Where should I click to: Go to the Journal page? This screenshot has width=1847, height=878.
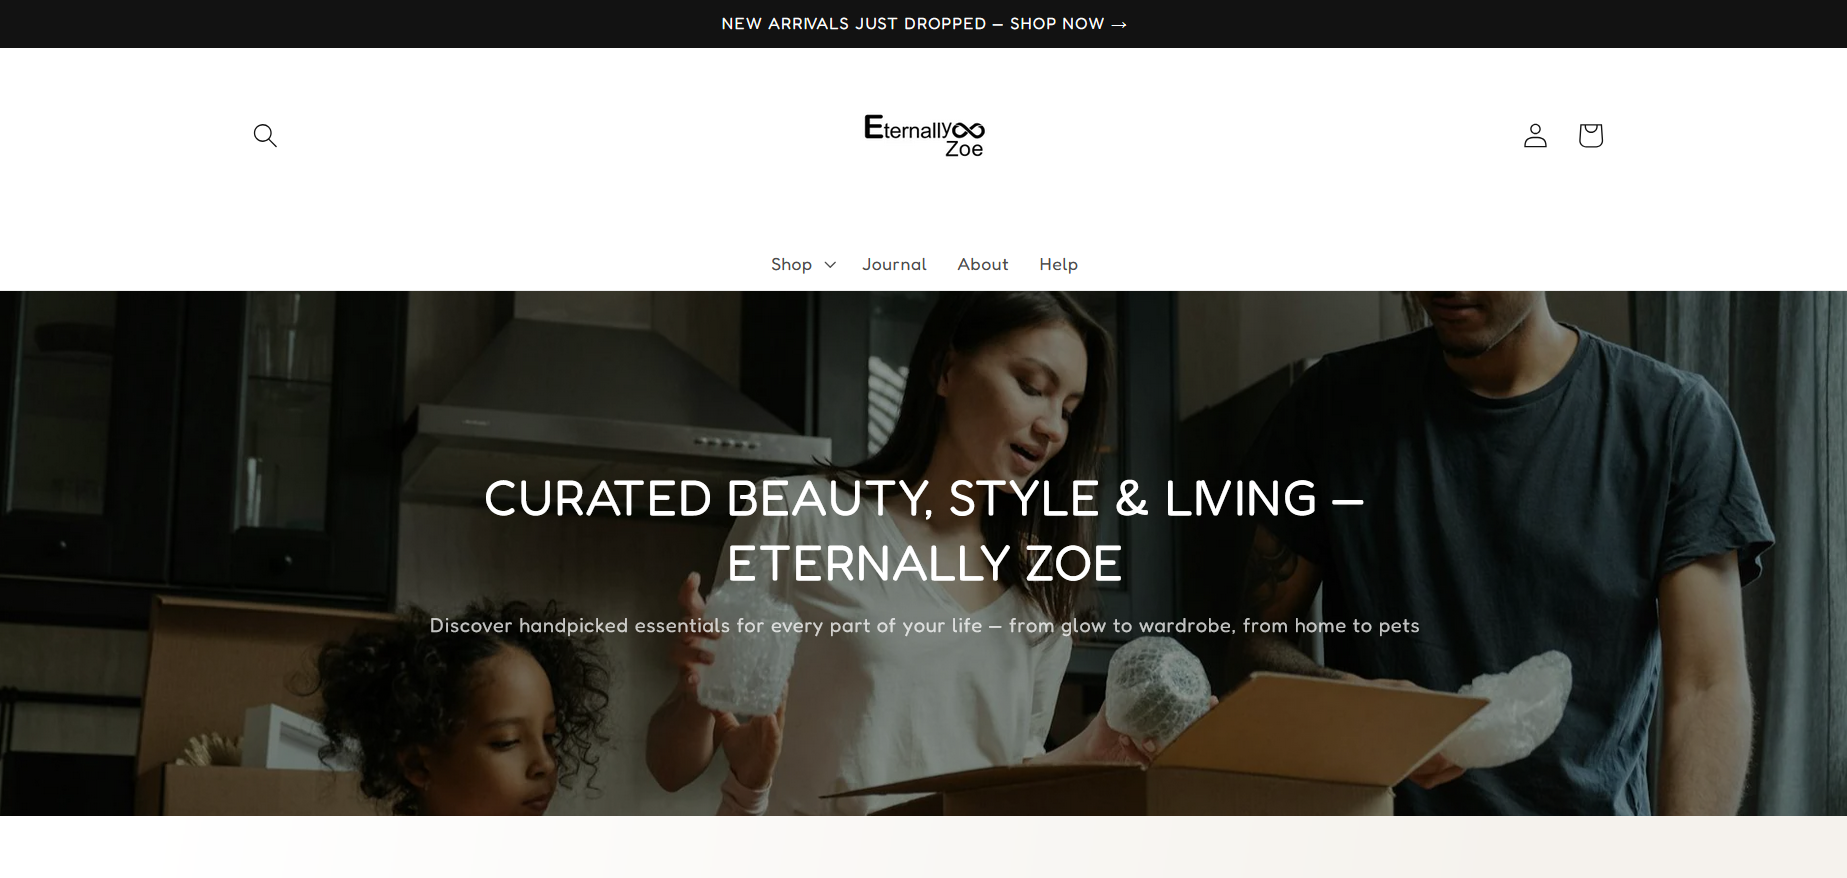pyautogui.click(x=894, y=264)
